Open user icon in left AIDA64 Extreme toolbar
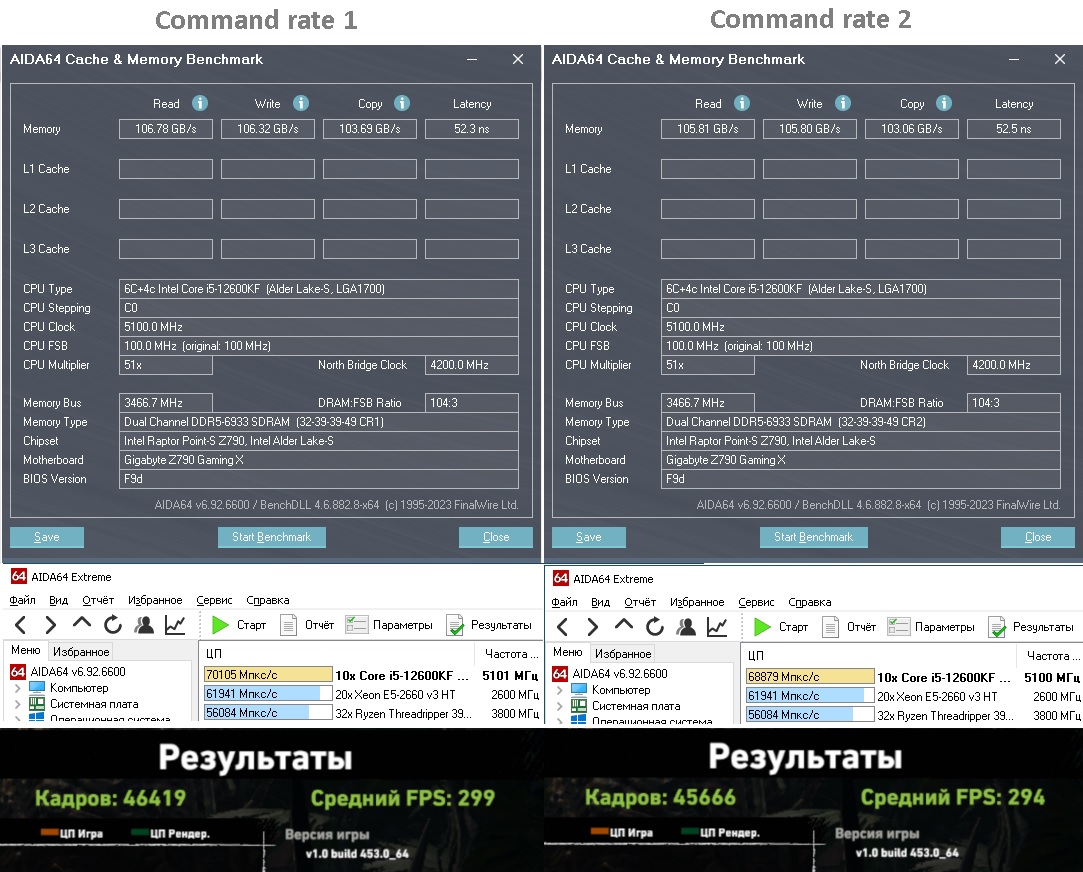 tap(144, 625)
